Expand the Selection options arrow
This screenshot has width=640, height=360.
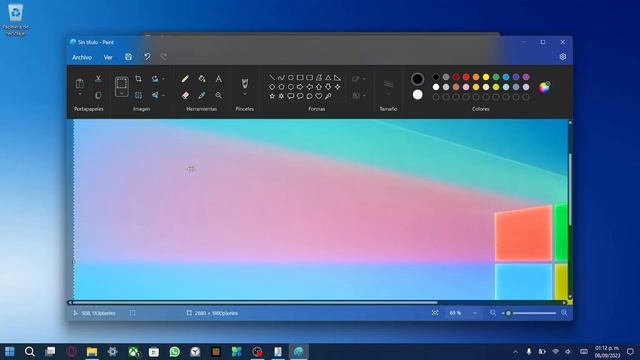click(x=122, y=93)
